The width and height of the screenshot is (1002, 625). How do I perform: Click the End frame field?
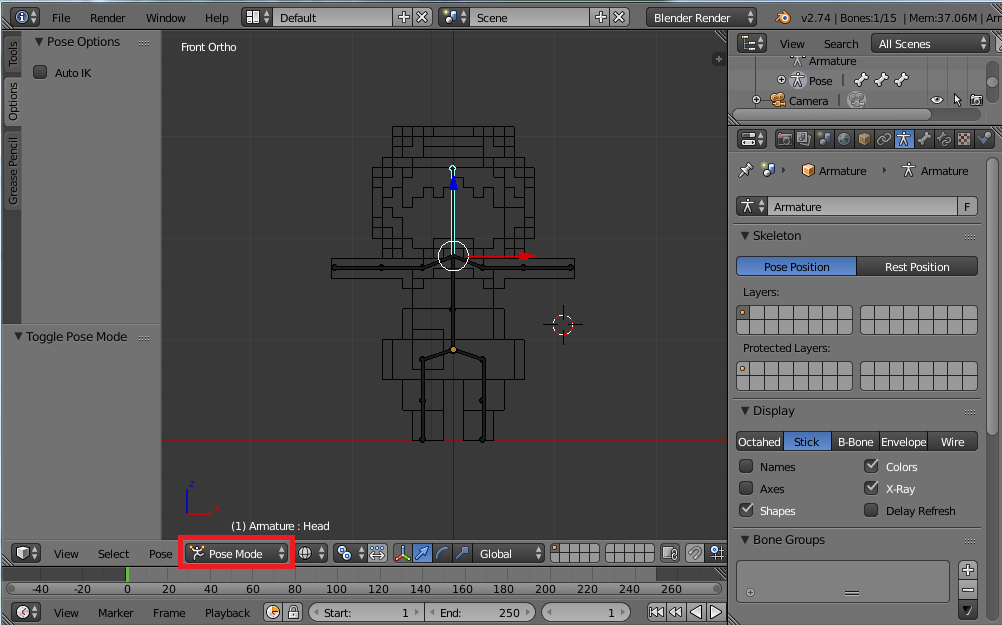pos(479,612)
